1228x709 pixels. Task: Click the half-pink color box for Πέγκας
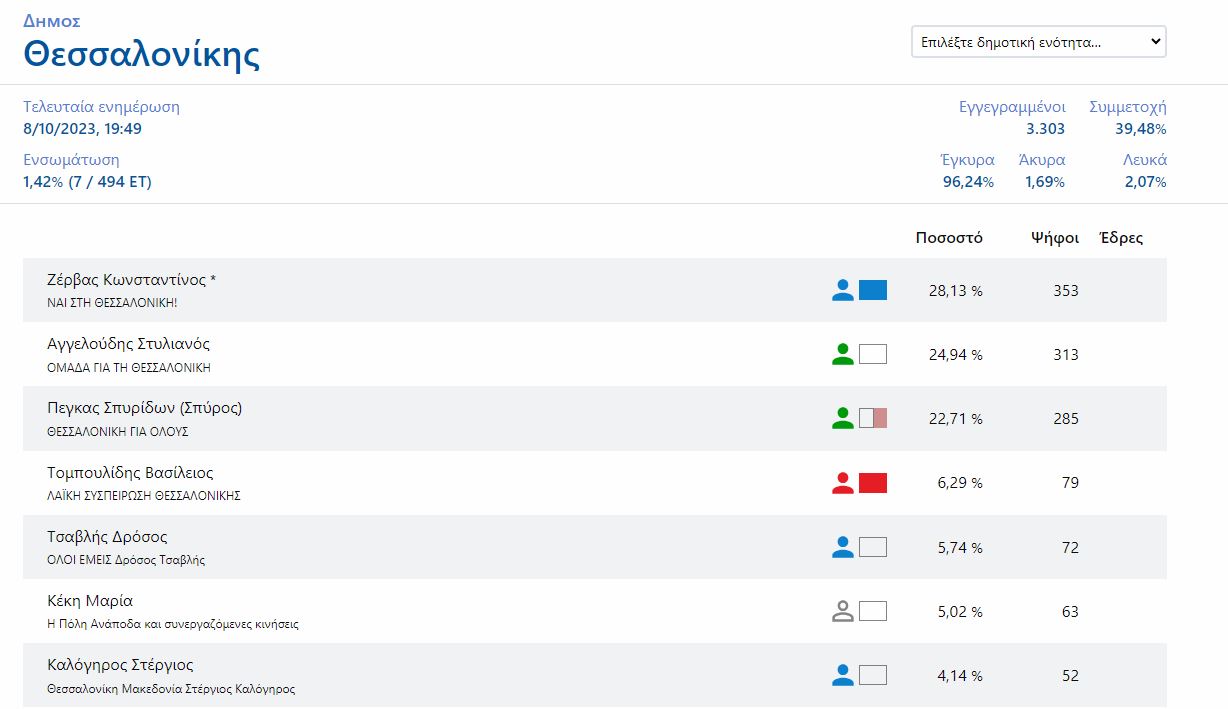coord(873,418)
